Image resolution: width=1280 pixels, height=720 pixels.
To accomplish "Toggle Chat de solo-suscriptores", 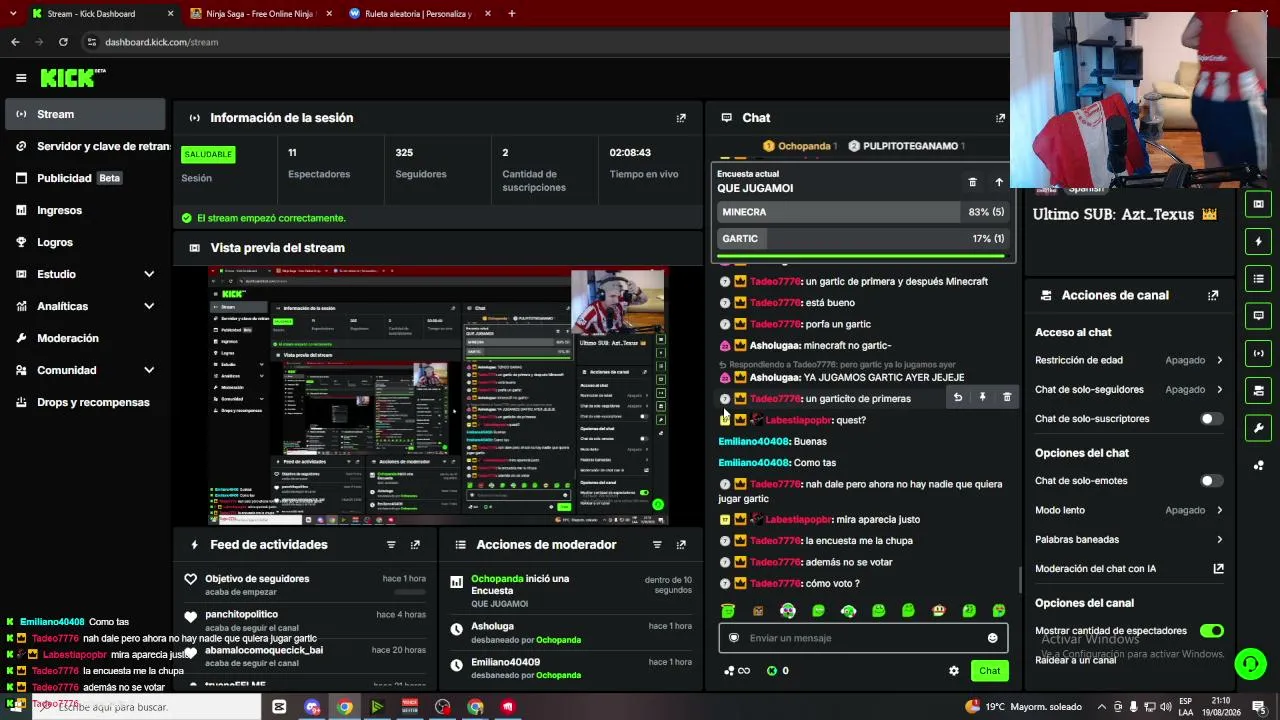I will (1211, 419).
